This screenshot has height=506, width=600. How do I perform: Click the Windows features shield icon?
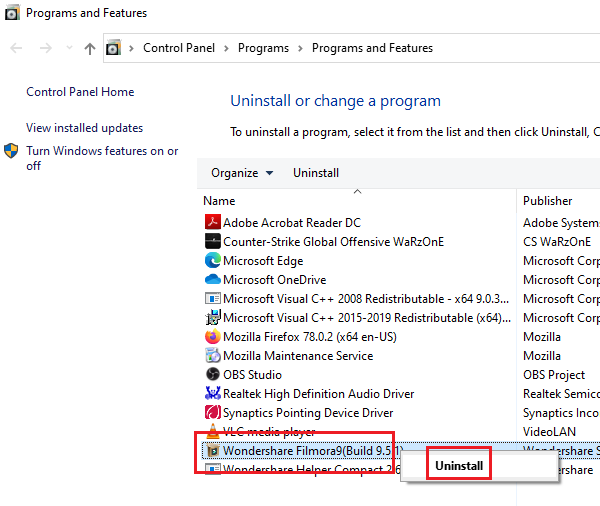click(x=11, y=151)
